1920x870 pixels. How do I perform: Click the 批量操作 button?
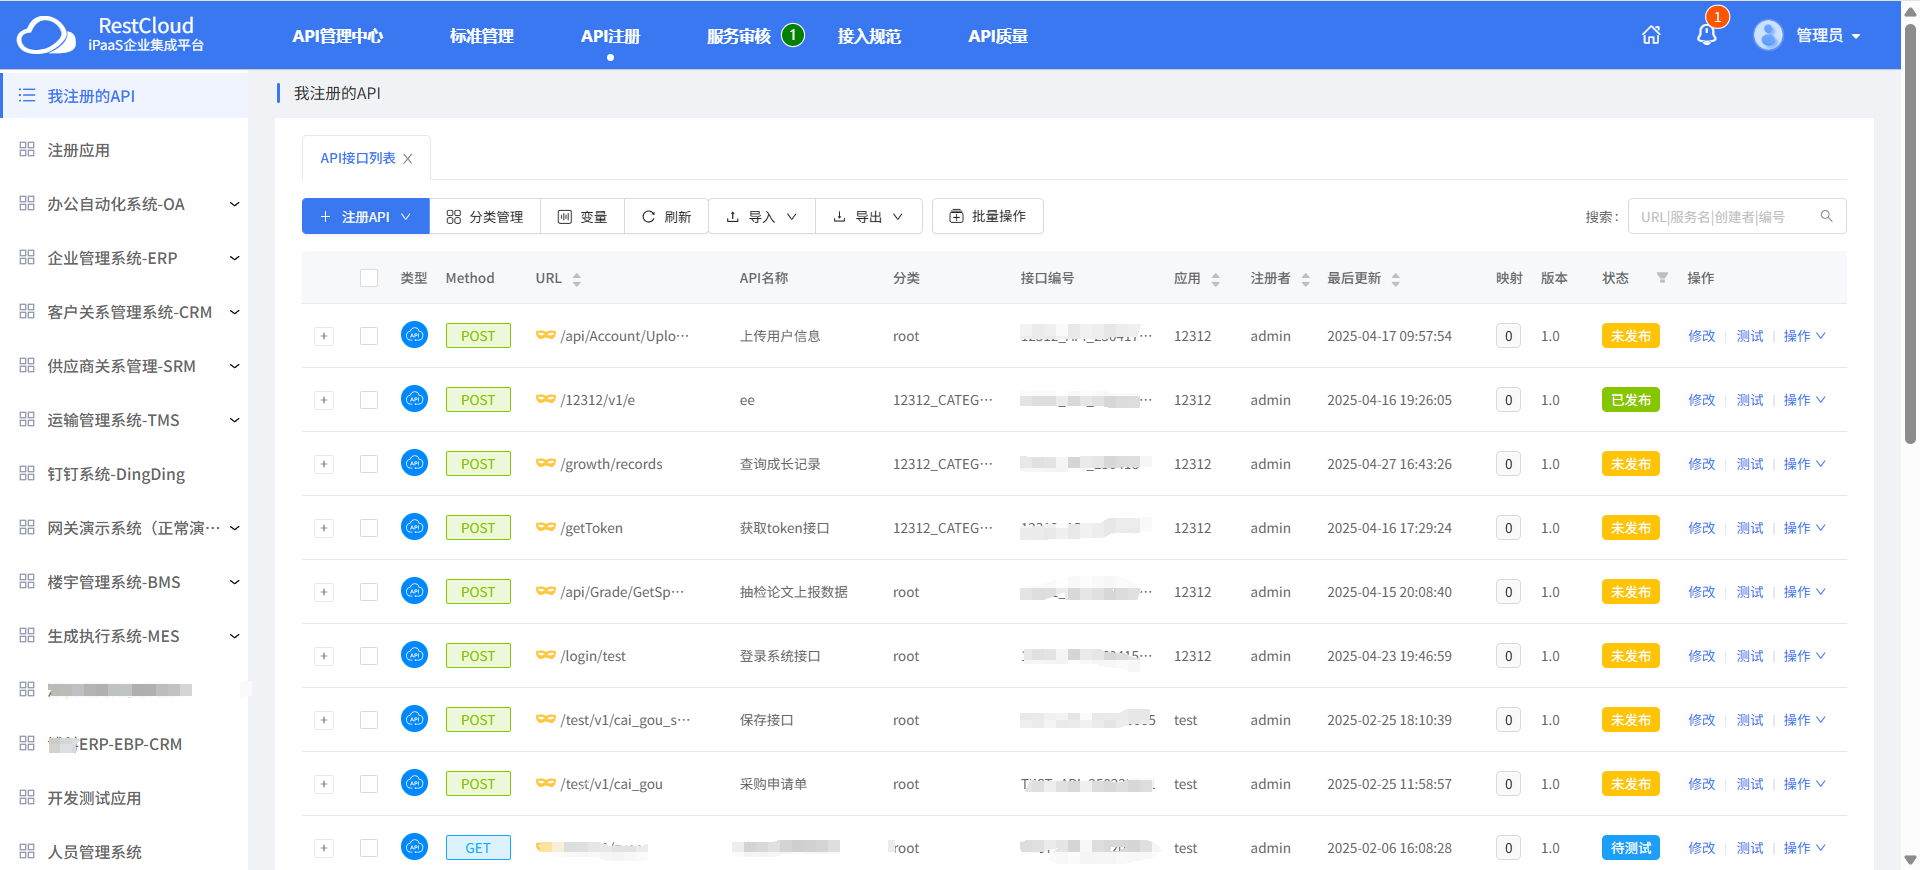987,216
